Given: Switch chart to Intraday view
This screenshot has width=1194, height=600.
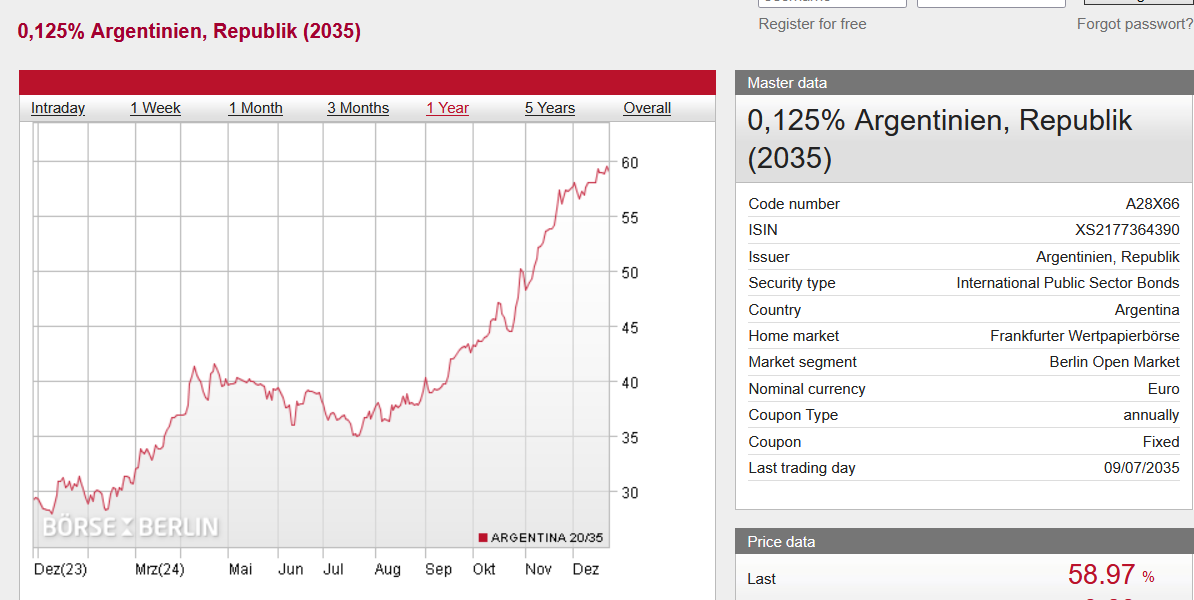Looking at the screenshot, I should pyautogui.click(x=58, y=108).
